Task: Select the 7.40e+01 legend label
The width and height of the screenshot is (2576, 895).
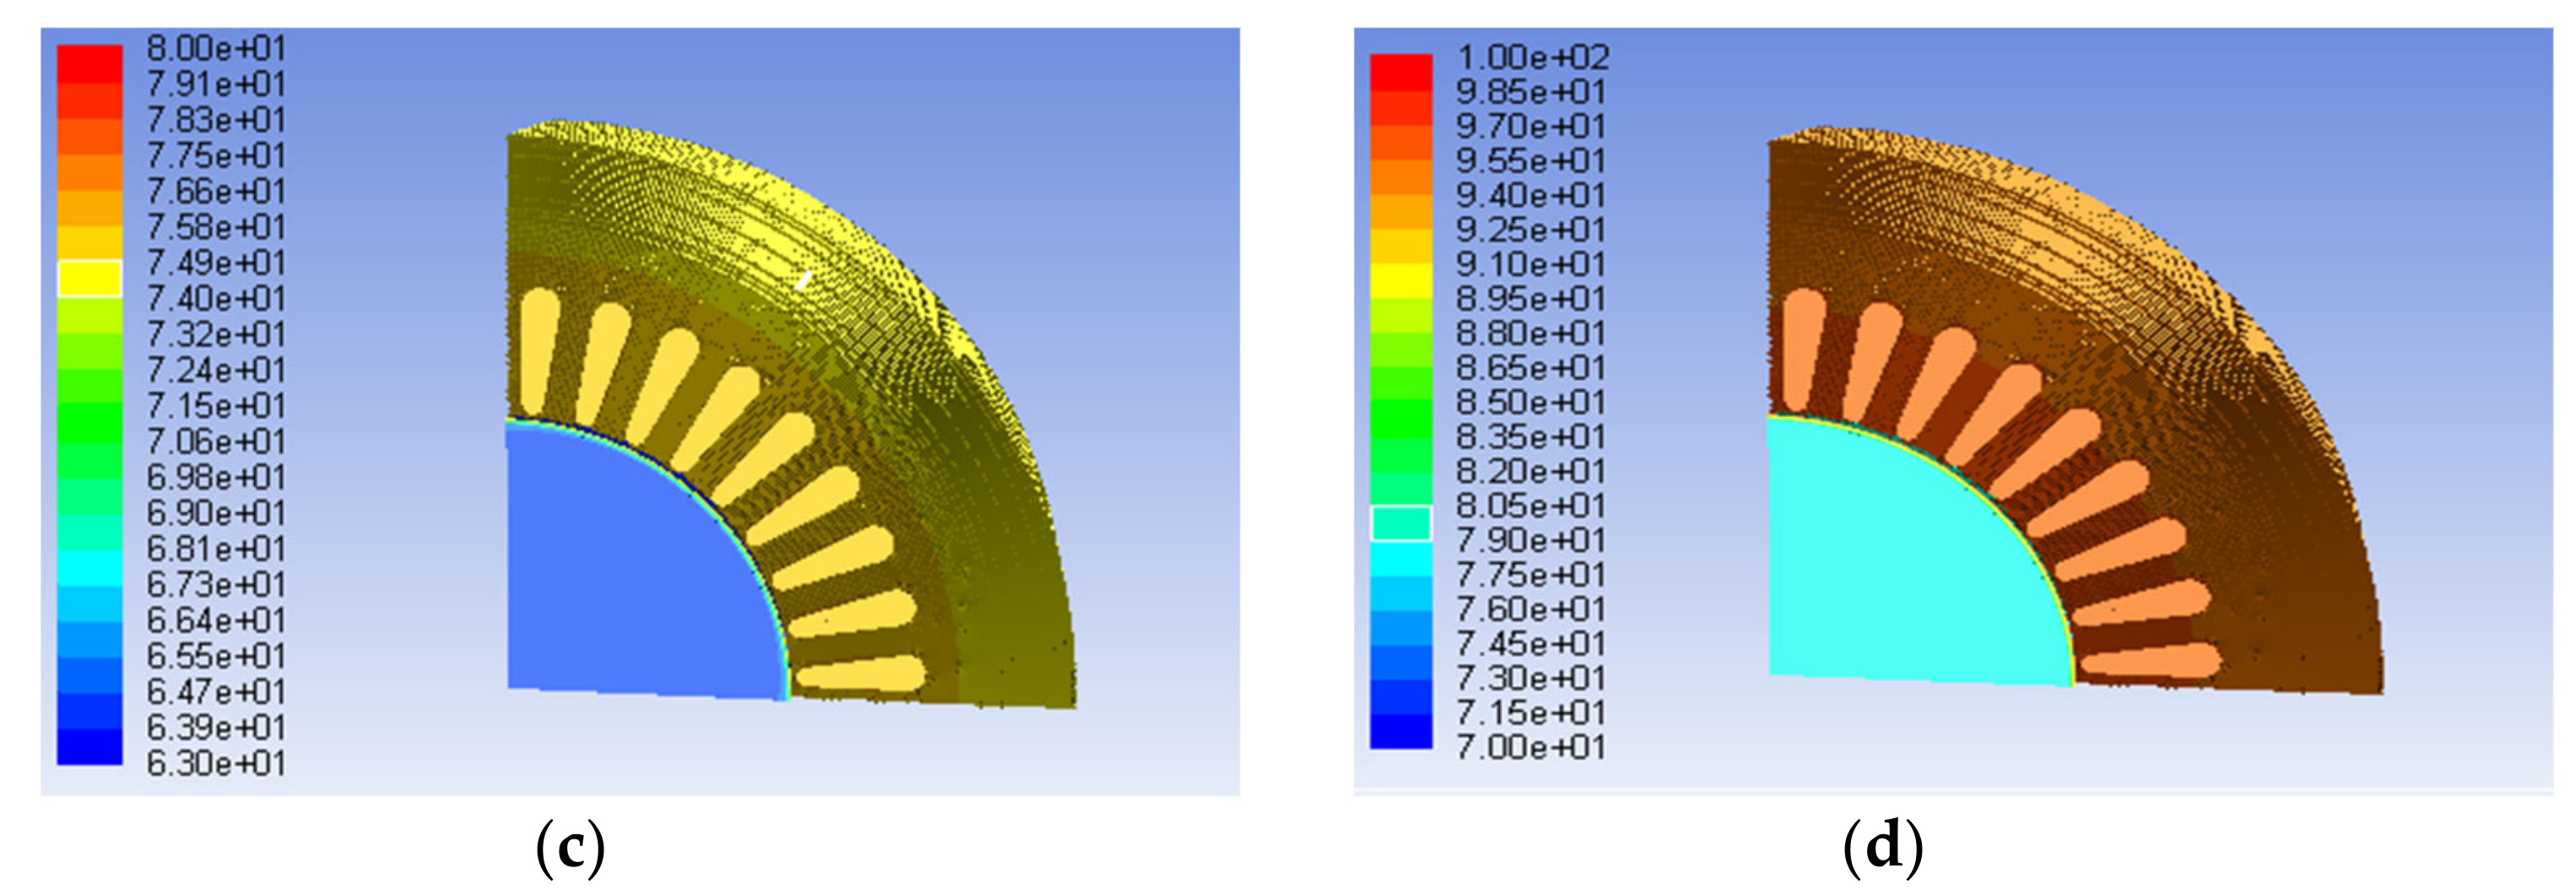Action: click(216, 299)
